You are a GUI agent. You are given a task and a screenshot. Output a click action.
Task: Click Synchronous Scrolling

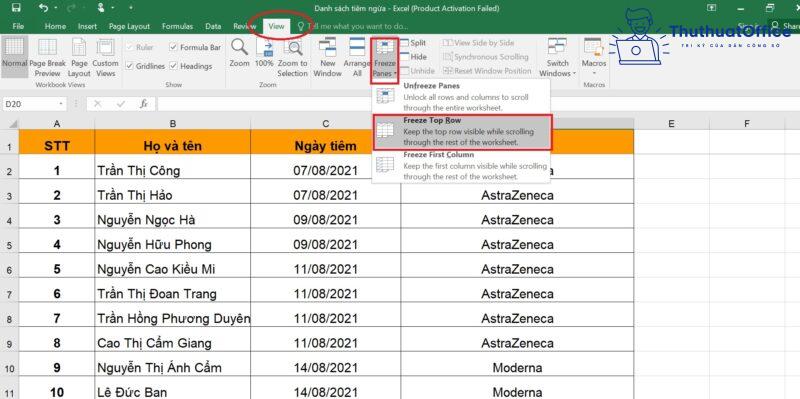pos(486,57)
